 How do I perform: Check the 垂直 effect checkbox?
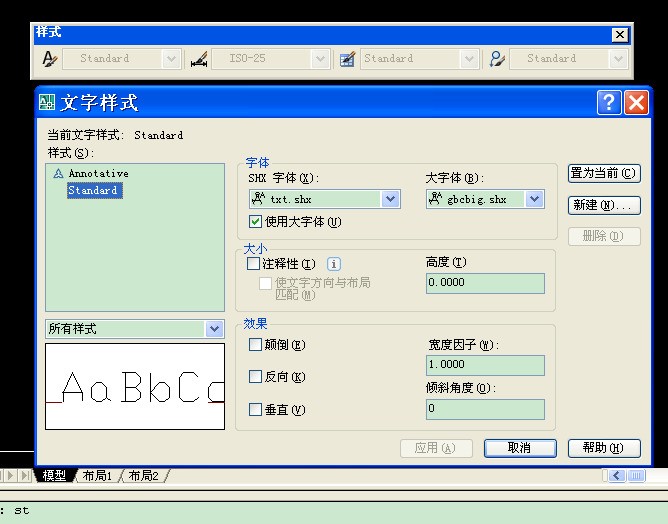coord(255,409)
